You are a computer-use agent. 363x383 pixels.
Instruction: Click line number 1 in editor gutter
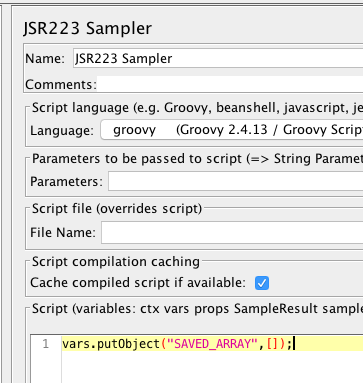click(x=46, y=344)
